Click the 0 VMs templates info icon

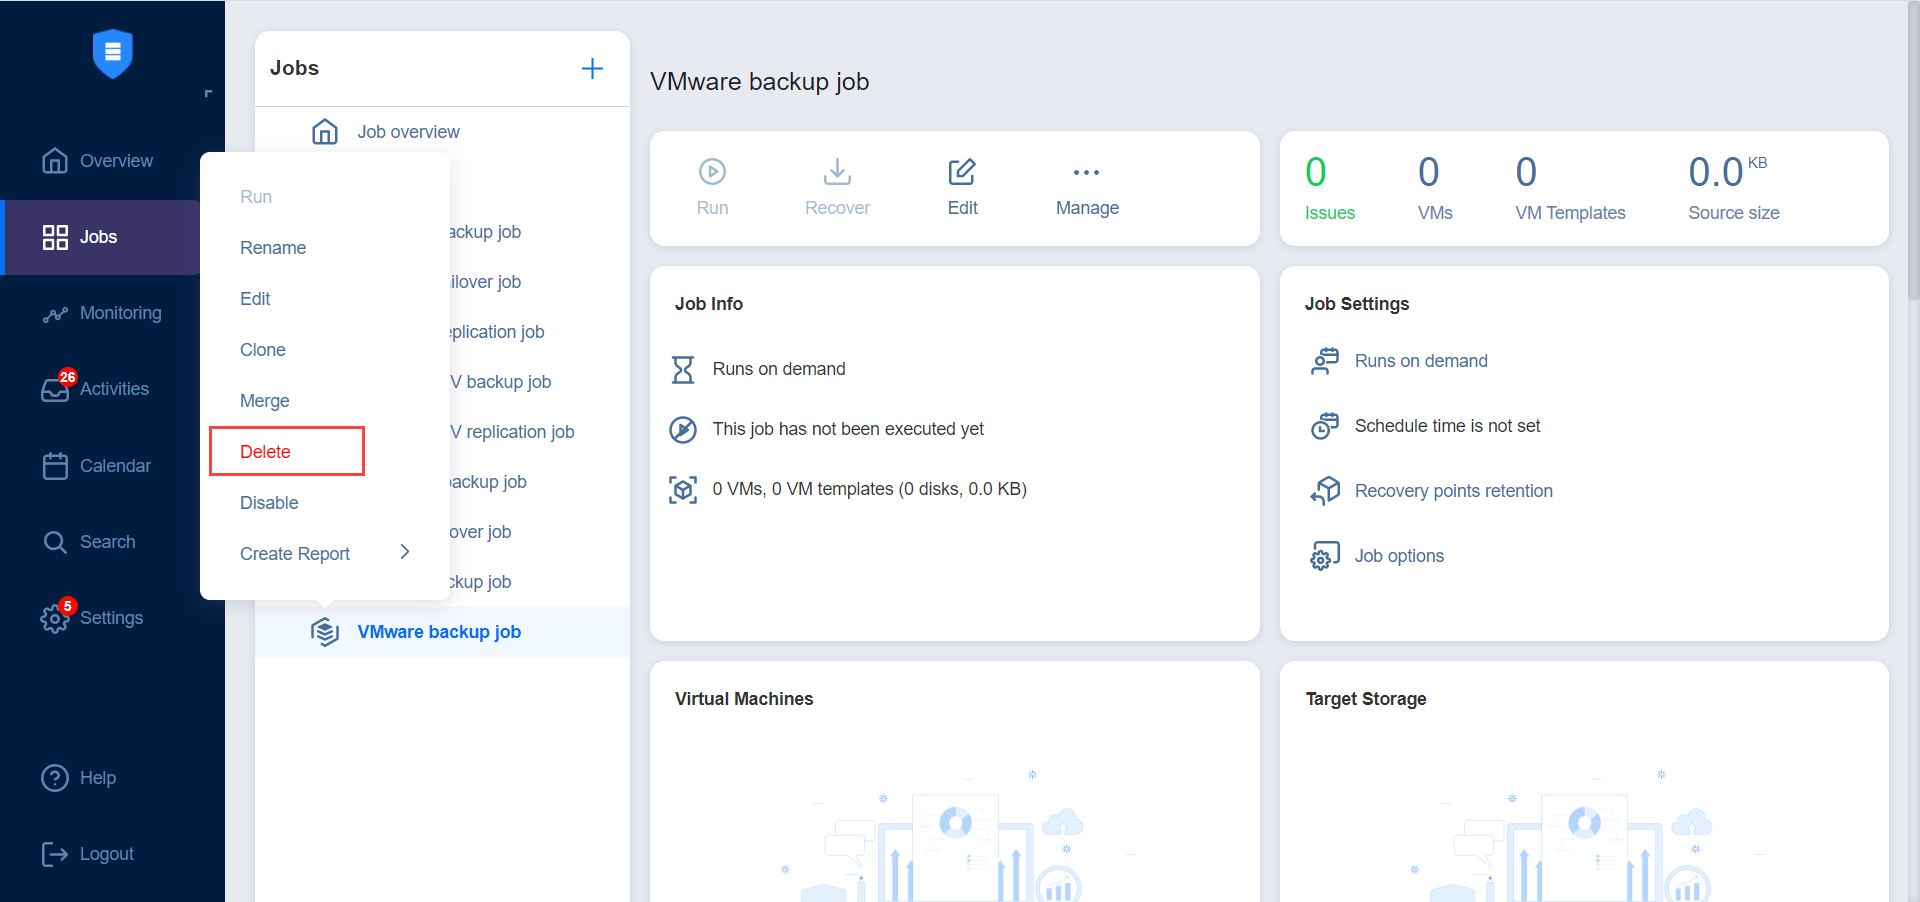click(682, 490)
